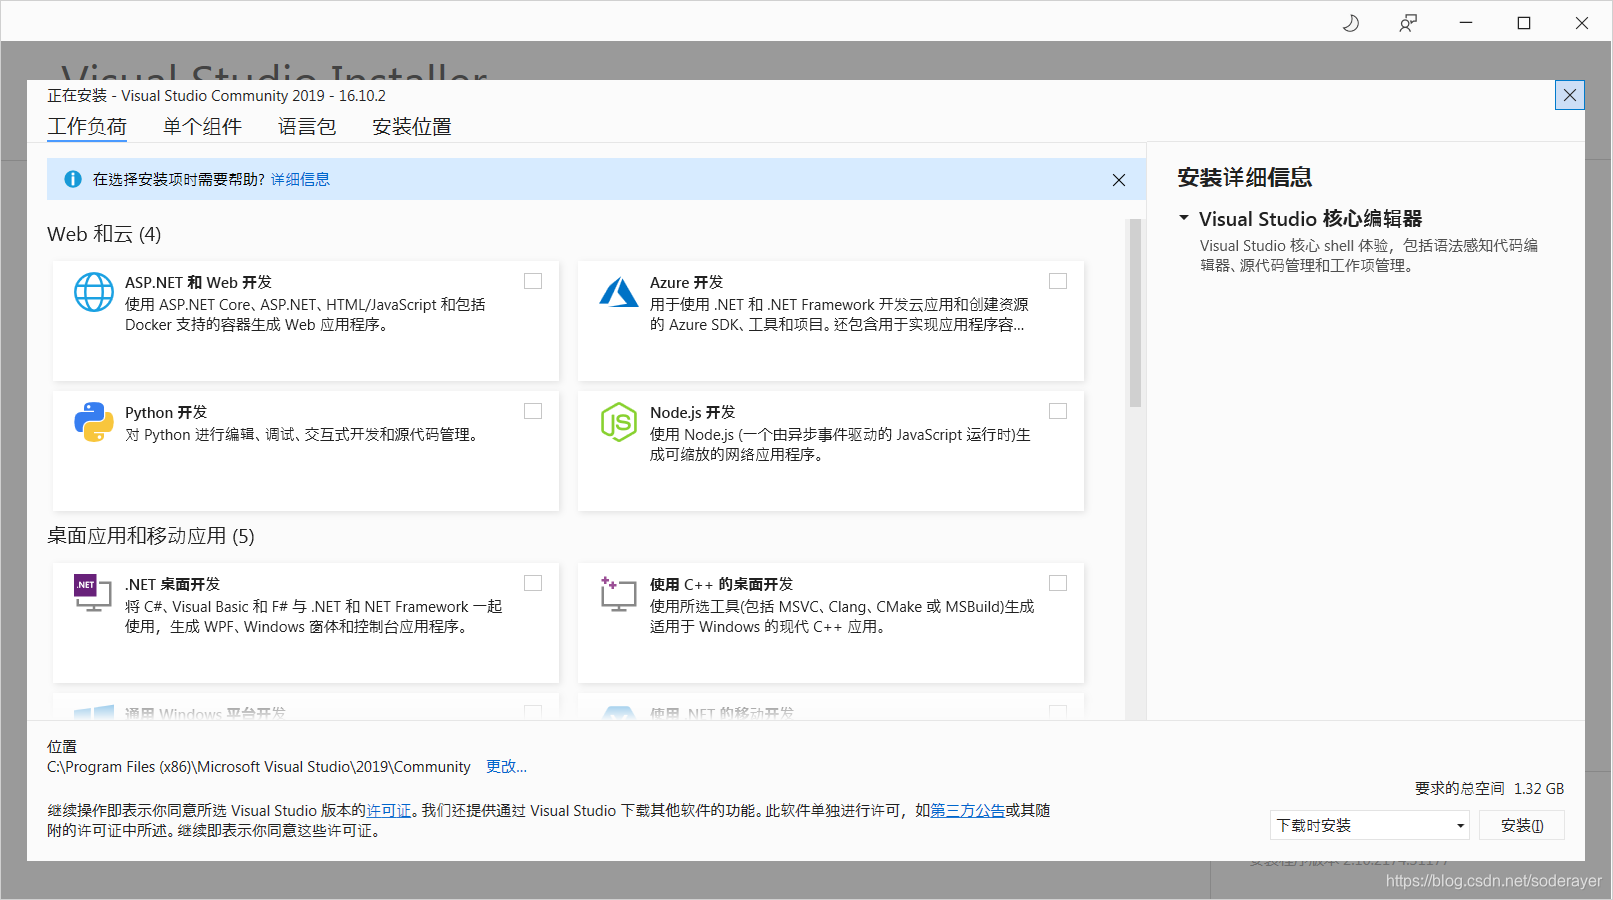
Task: Select the Azure 开发 card title
Action: [x=686, y=282]
